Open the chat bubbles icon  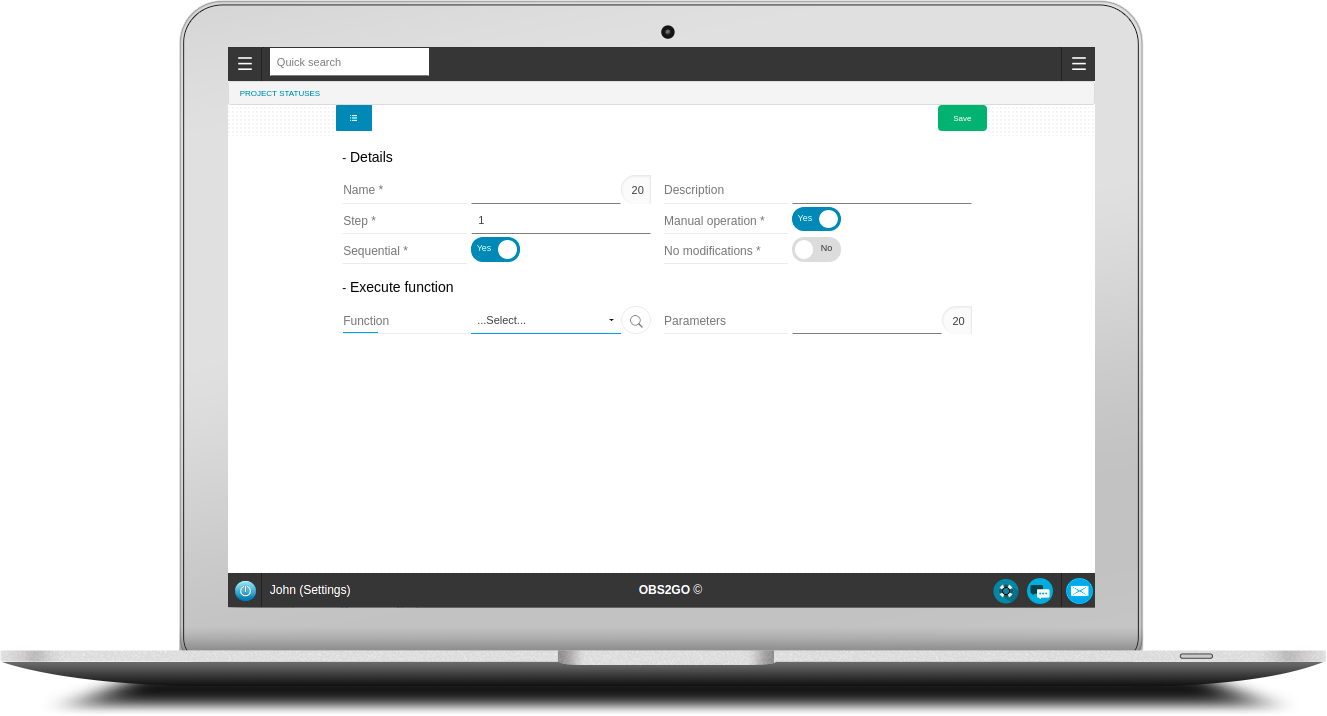click(x=1040, y=591)
